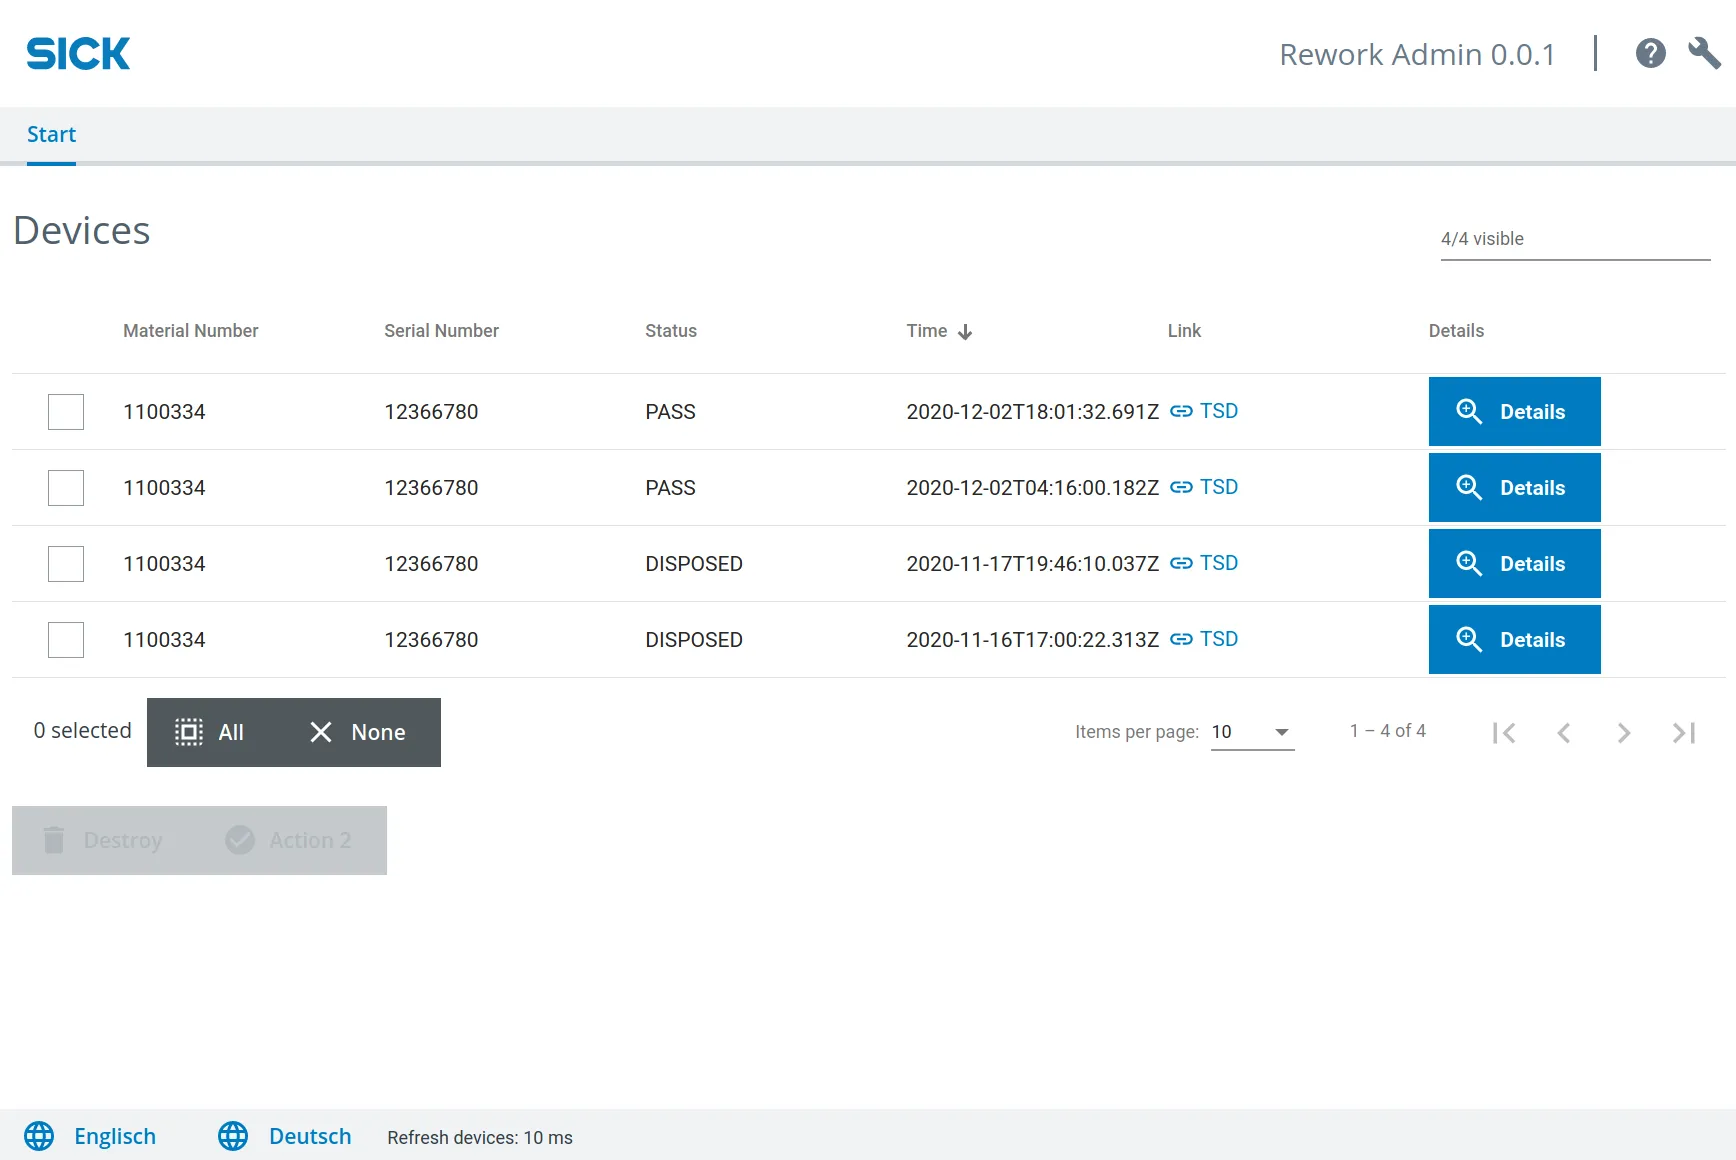
Task: Go to next page chevron
Action: pyautogui.click(x=1624, y=733)
